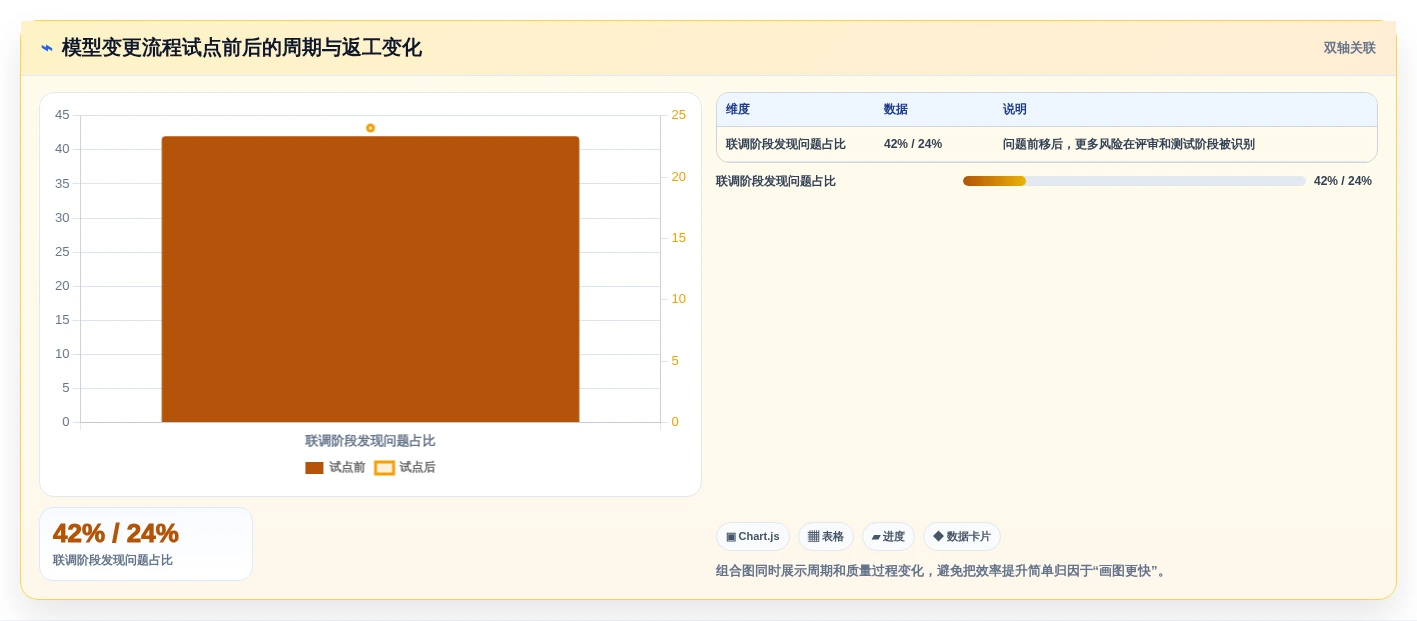This screenshot has width=1417, height=621.
Task: Click the orange 试点后 data point marker
Action: 370,128
